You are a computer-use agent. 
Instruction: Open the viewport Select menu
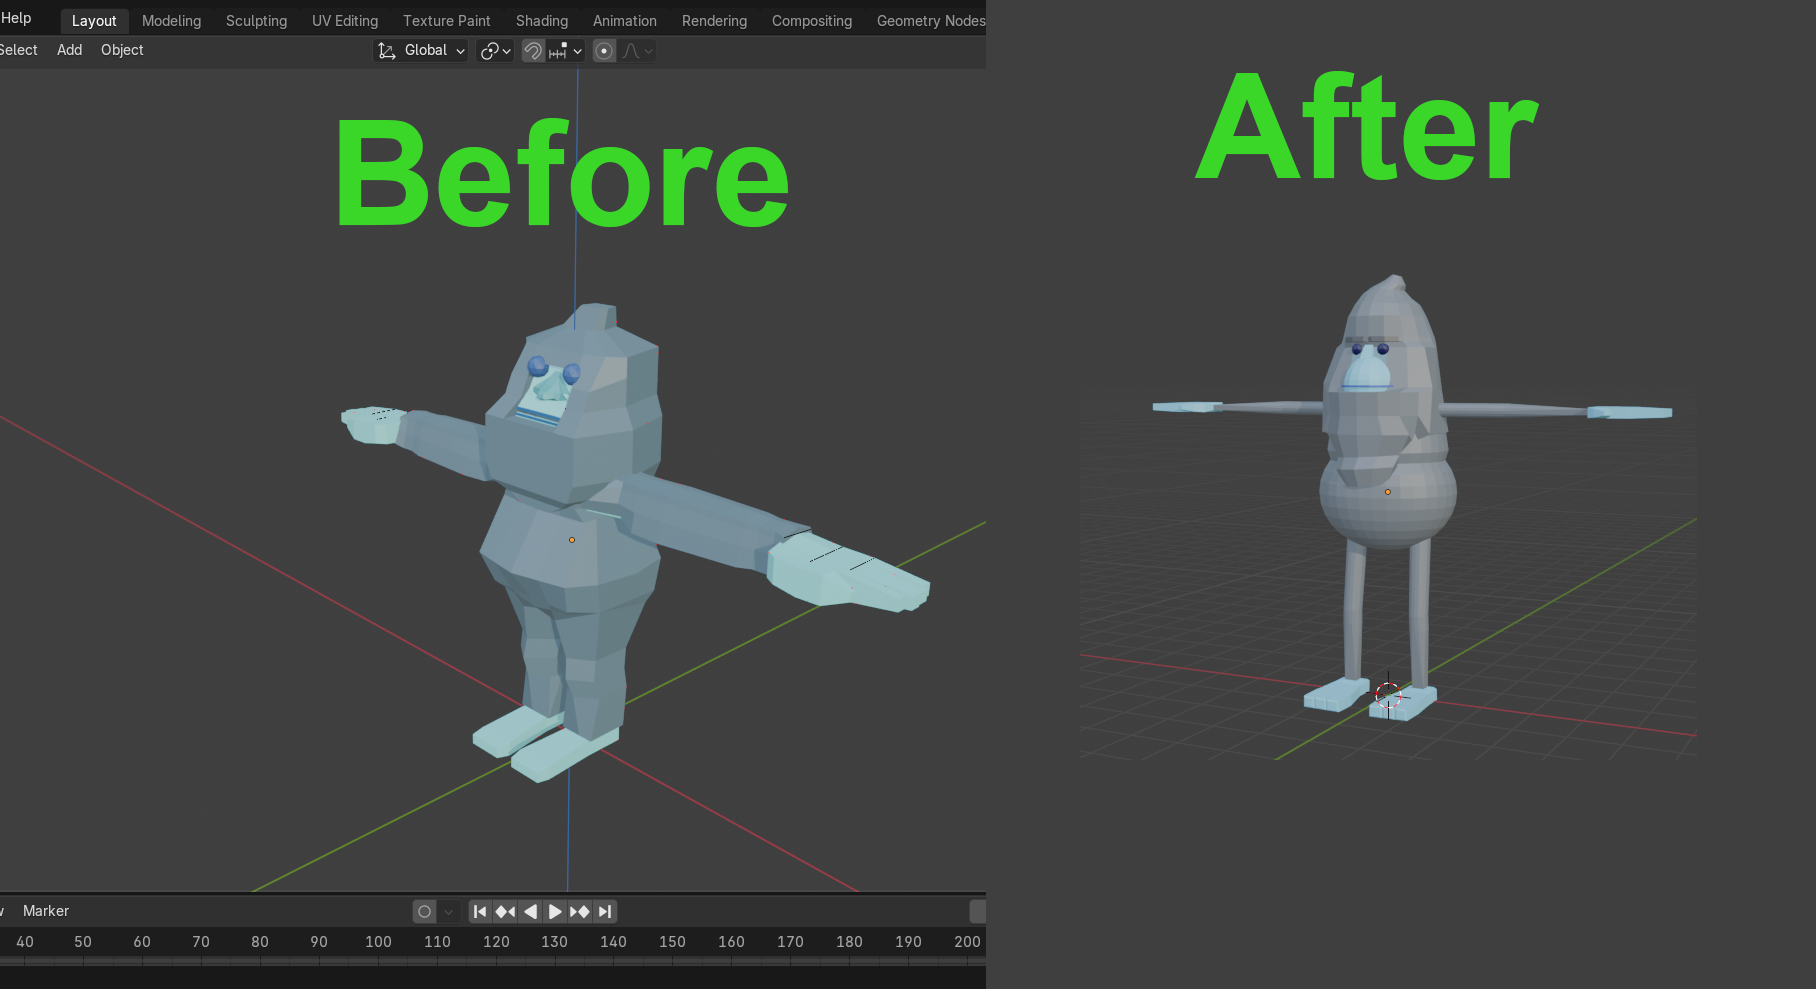(18, 50)
